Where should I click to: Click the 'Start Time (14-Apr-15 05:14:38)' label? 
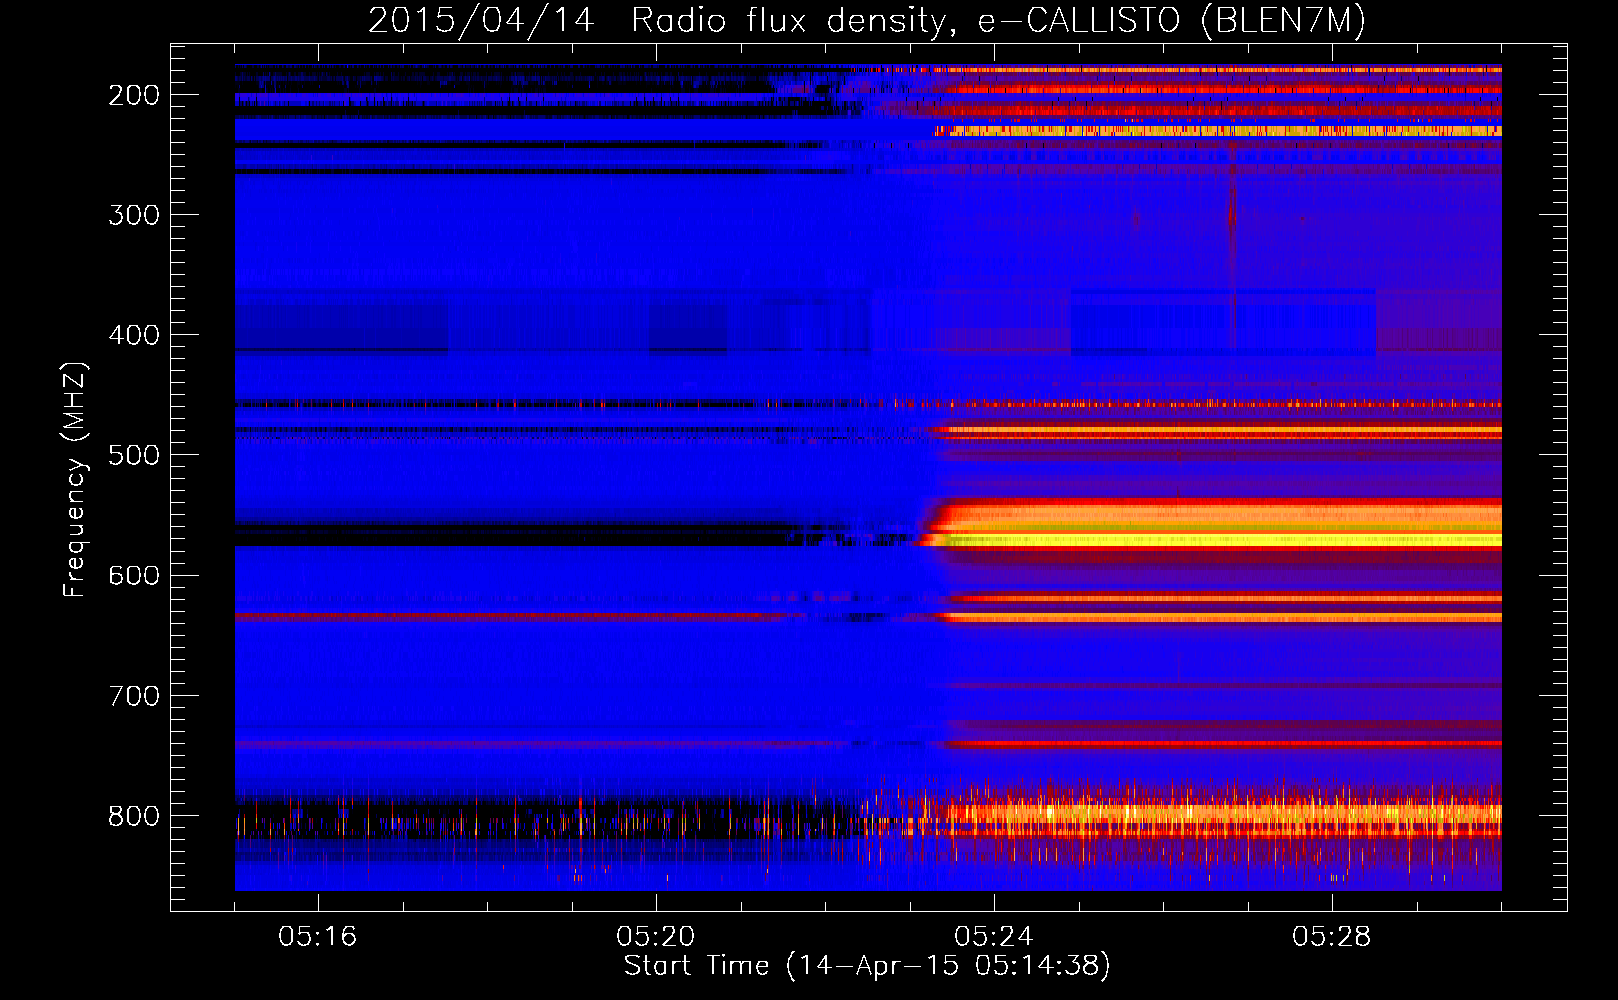pos(867,966)
